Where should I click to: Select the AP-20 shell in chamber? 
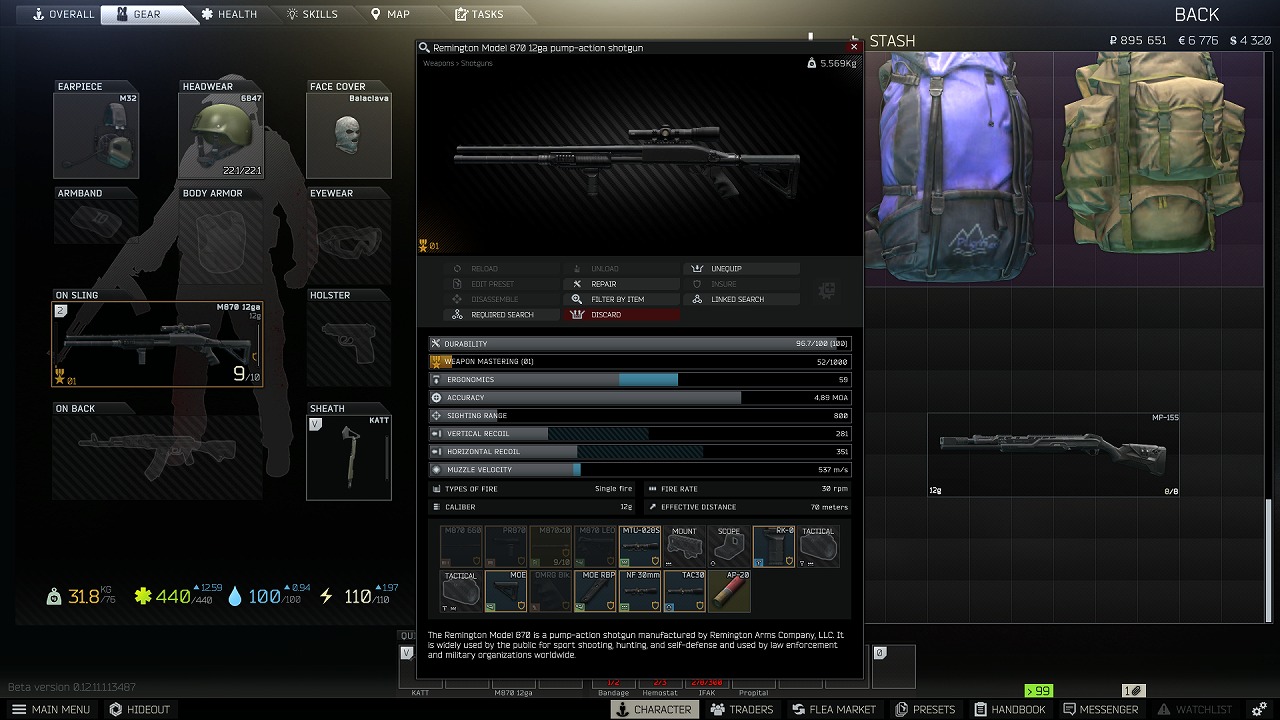pyautogui.click(x=729, y=591)
